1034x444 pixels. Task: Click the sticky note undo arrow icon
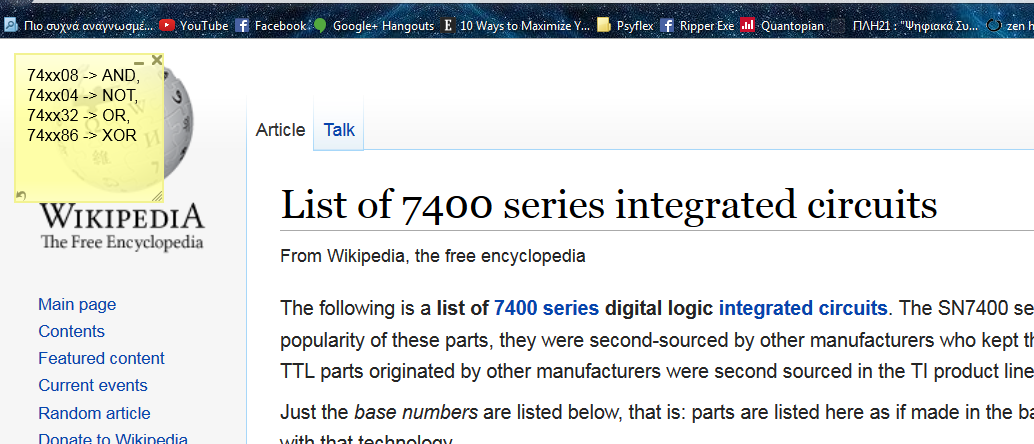pyautogui.click(x=20, y=195)
